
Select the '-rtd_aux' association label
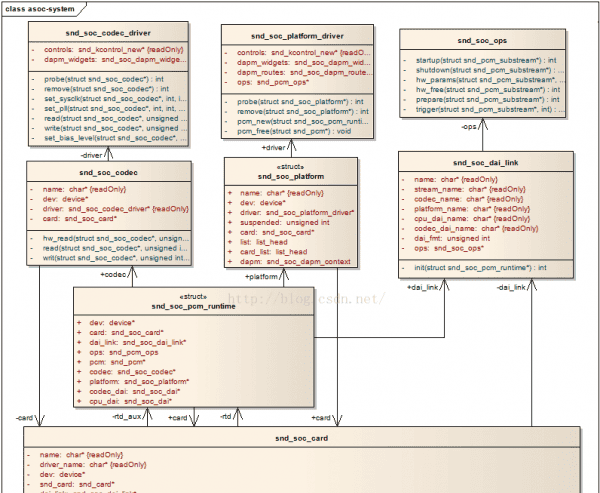point(128,416)
